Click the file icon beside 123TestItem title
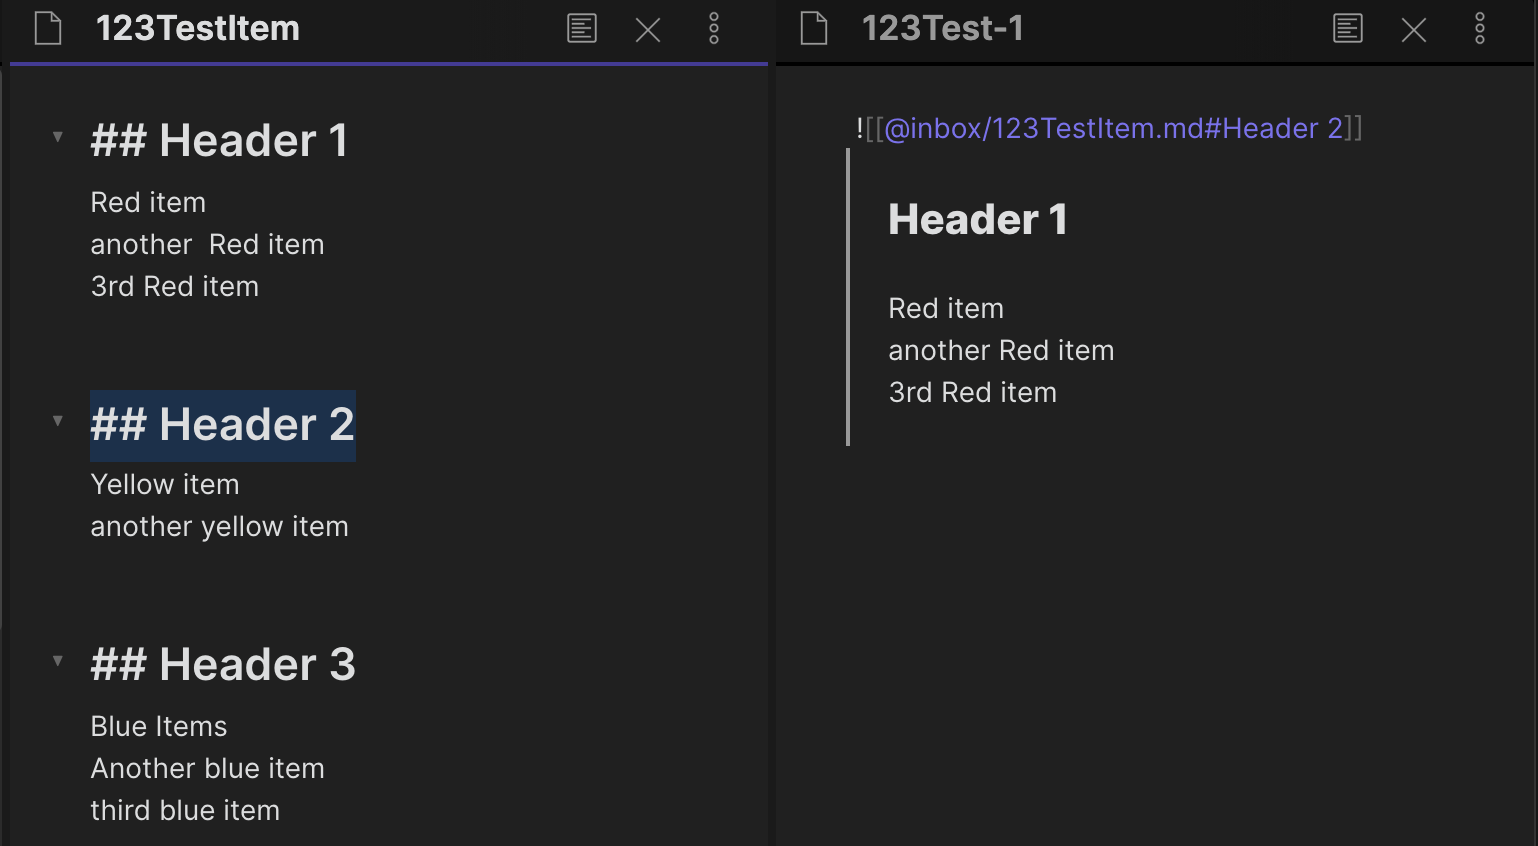 (x=46, y=29)
